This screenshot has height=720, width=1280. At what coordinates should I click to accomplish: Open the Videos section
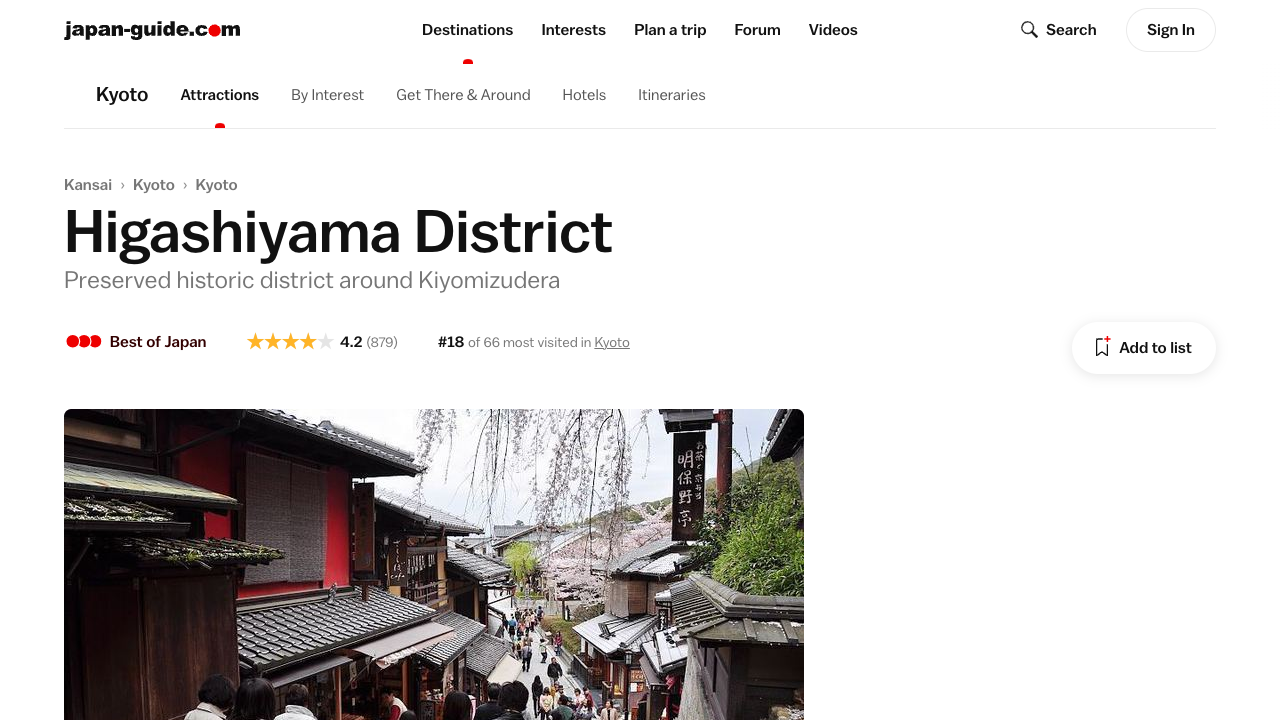(x=833, y=30)
